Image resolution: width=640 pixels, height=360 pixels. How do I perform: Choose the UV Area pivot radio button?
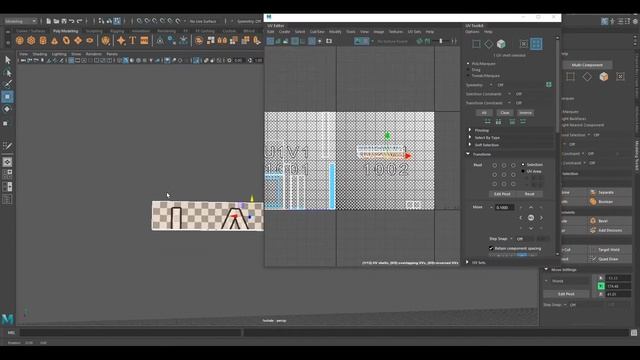(x=523, y=171)
